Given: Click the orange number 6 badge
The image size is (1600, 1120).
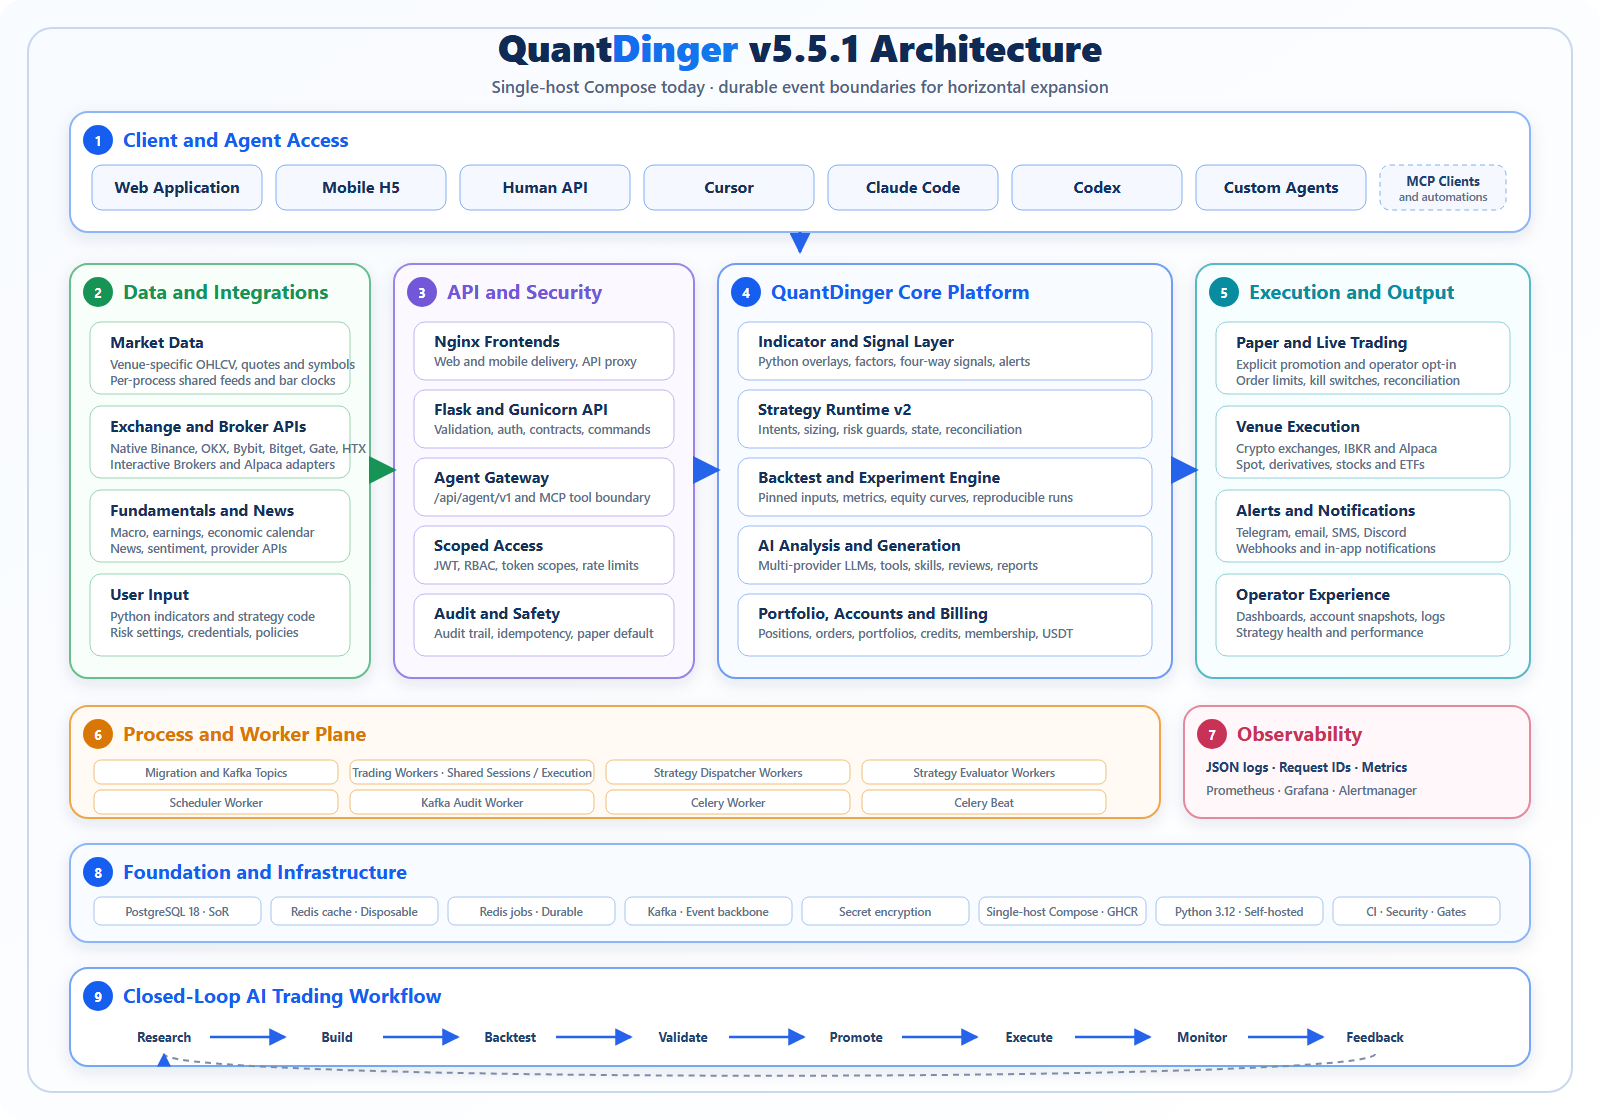Looking at the screenshot, I should point(98,734).
